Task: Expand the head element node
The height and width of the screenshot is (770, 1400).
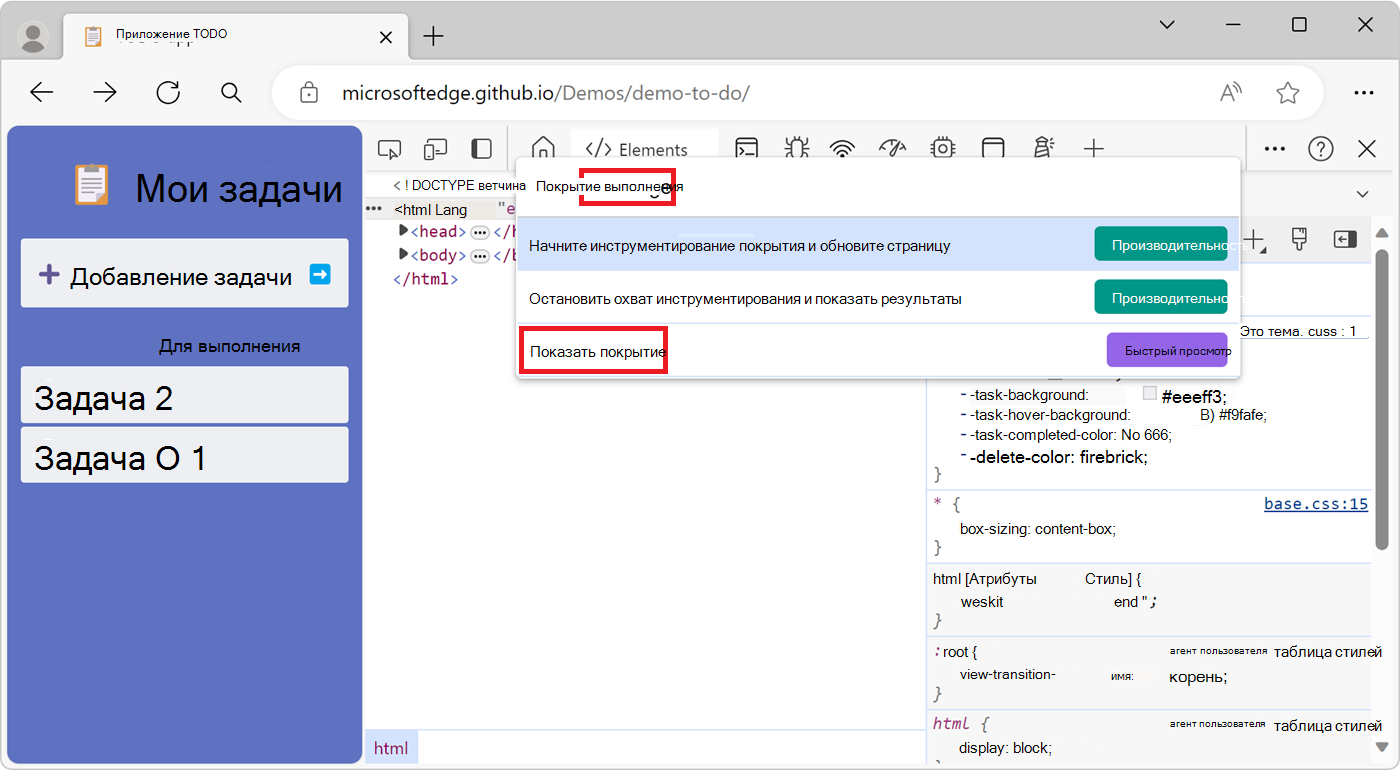Action: (x=404, y=231)
